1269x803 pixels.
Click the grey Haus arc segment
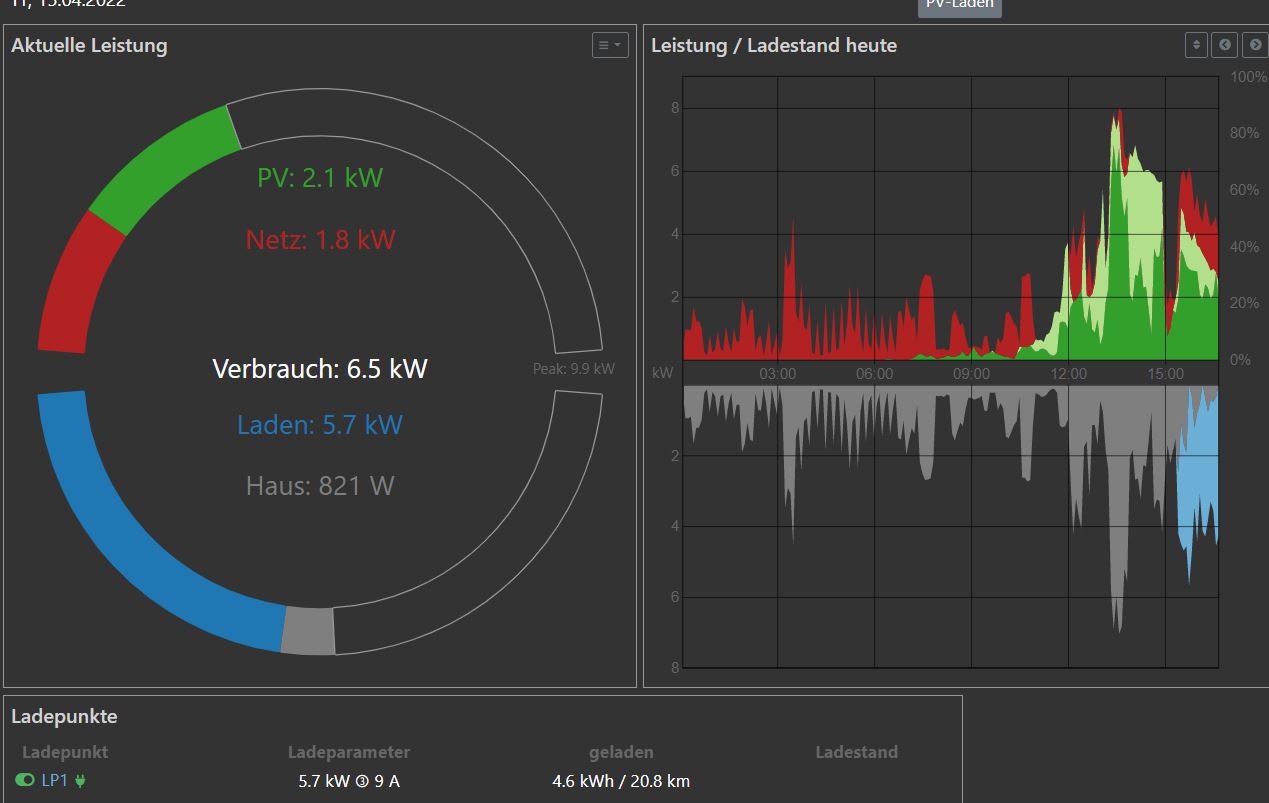(308, 631)
